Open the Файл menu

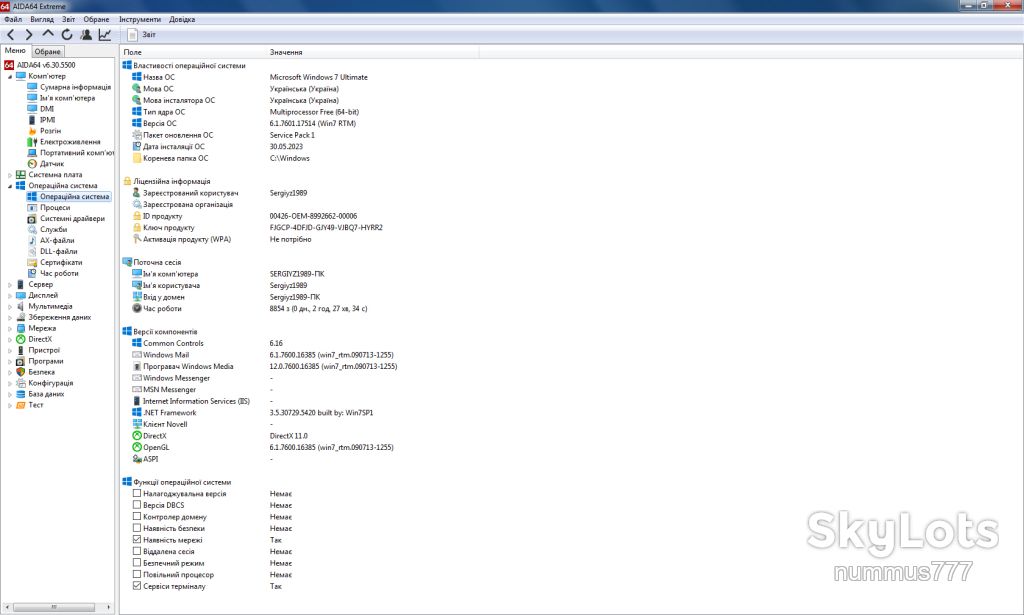pyautogui.click(x=13, y=20)
